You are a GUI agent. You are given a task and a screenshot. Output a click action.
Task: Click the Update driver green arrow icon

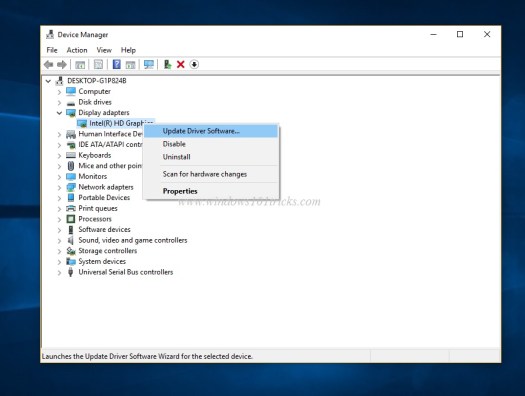(167, 64)
